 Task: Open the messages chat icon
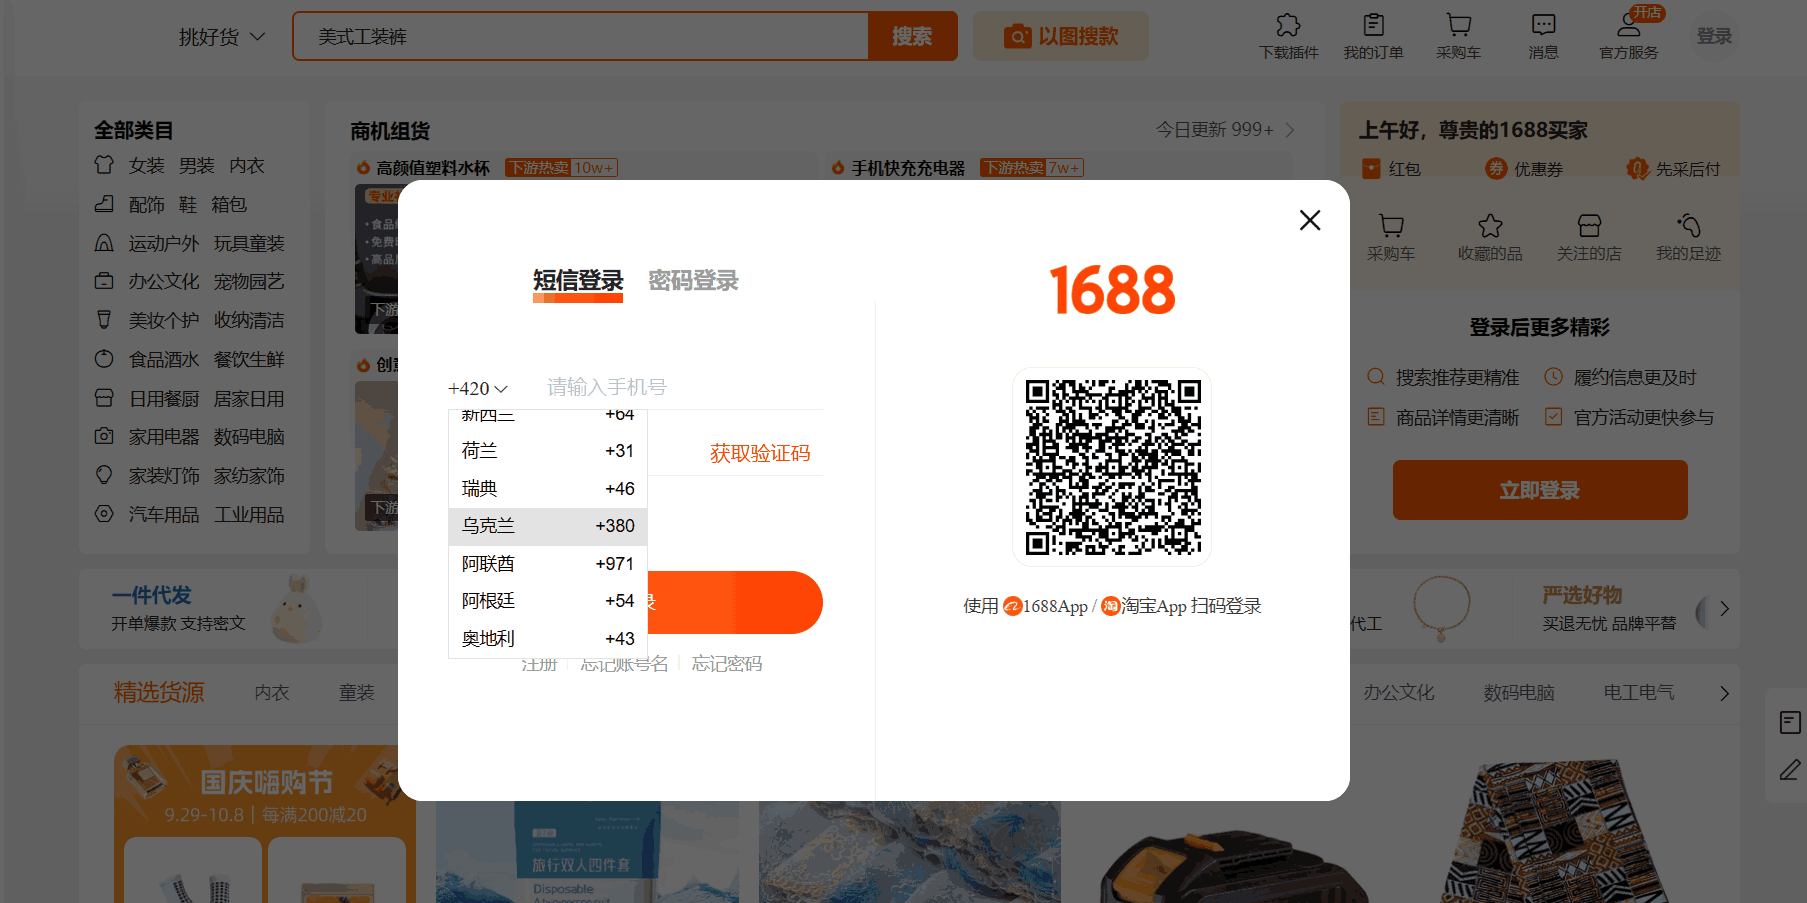point(1543,26)
